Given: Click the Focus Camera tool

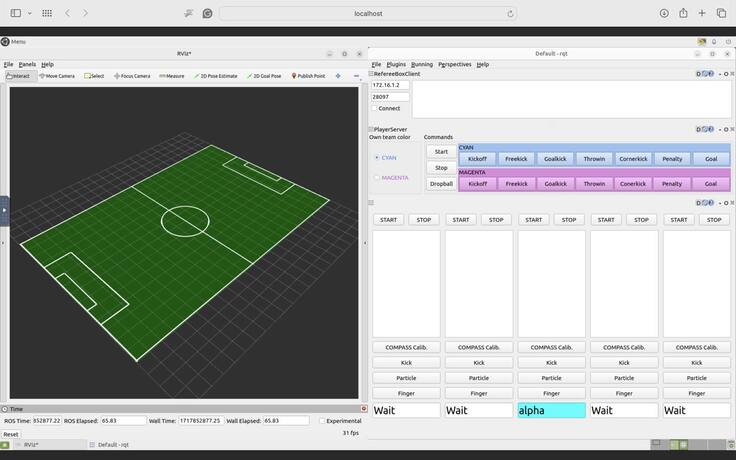Looking at the screenshot, I should click(132, 76).
